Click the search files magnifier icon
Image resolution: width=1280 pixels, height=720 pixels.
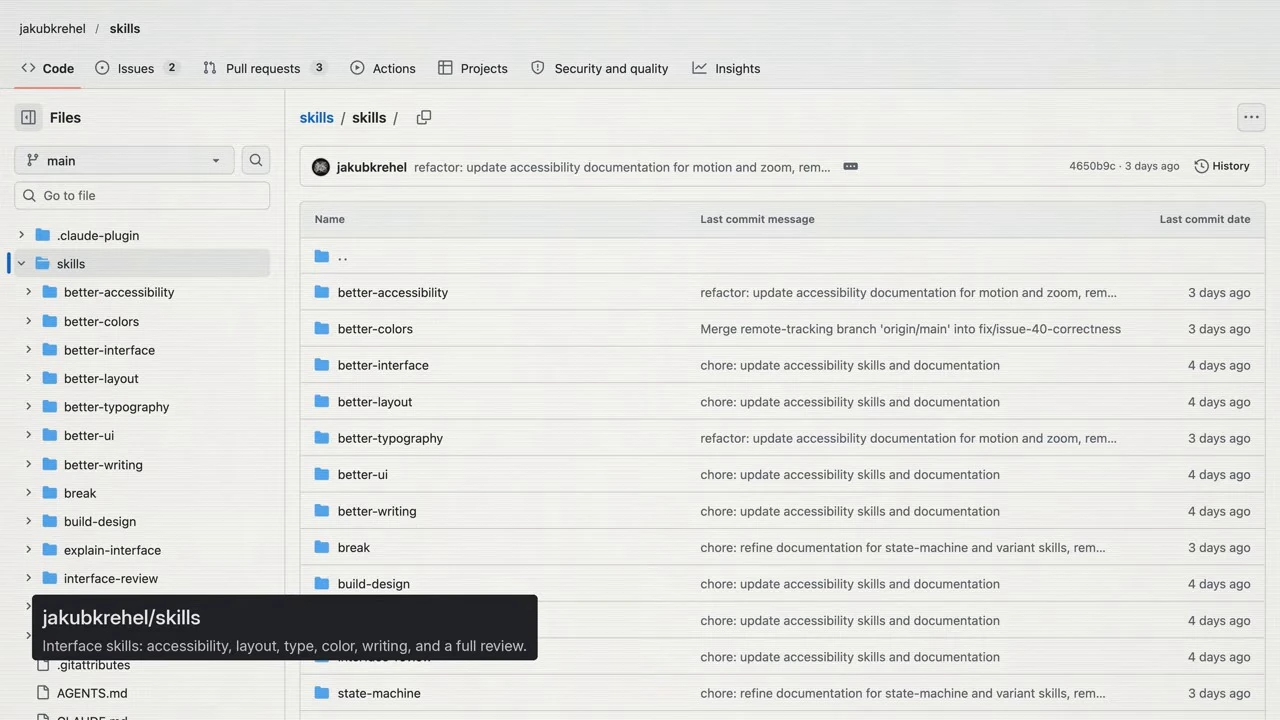pos(256,160)
